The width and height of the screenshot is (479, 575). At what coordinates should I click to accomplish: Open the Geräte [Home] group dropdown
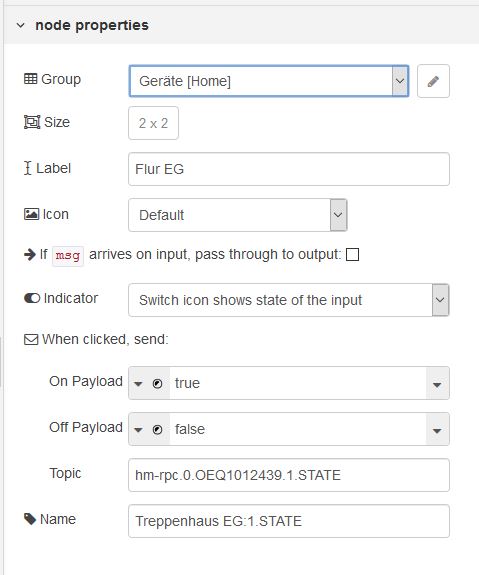coord(269,81)
